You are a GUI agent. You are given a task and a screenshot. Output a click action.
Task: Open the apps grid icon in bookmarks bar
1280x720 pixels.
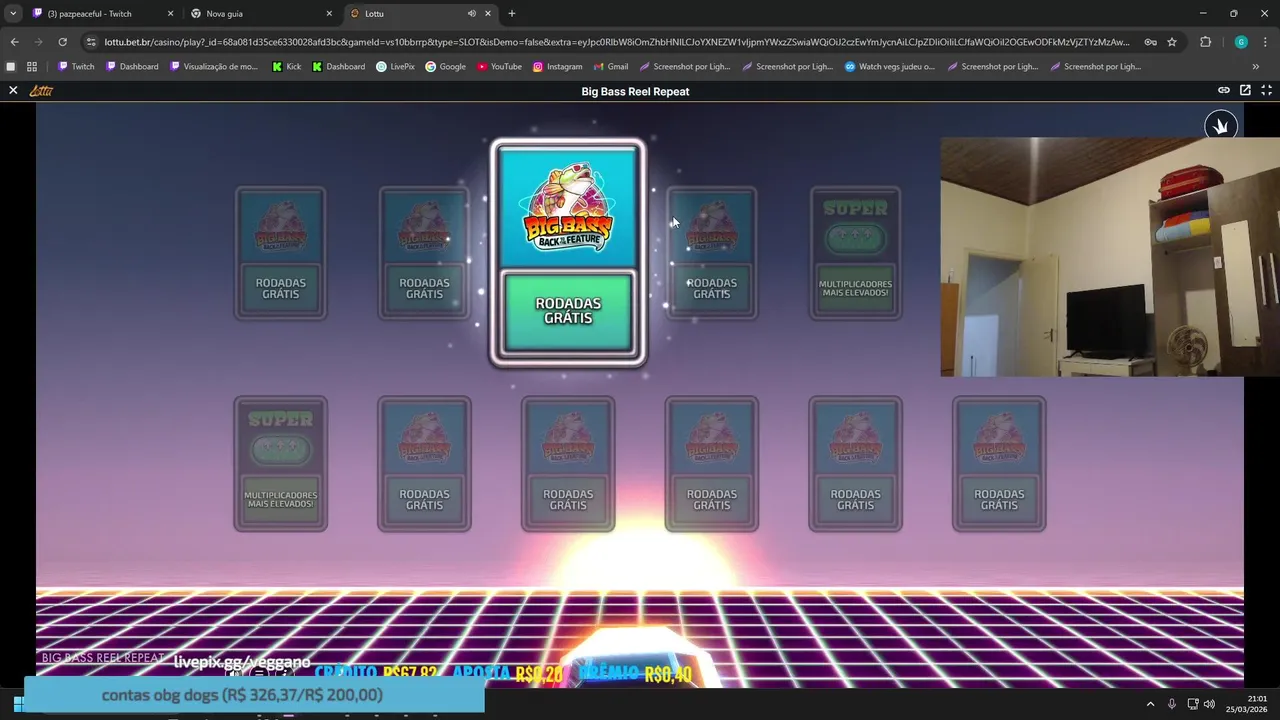click(x=32, y=67)
